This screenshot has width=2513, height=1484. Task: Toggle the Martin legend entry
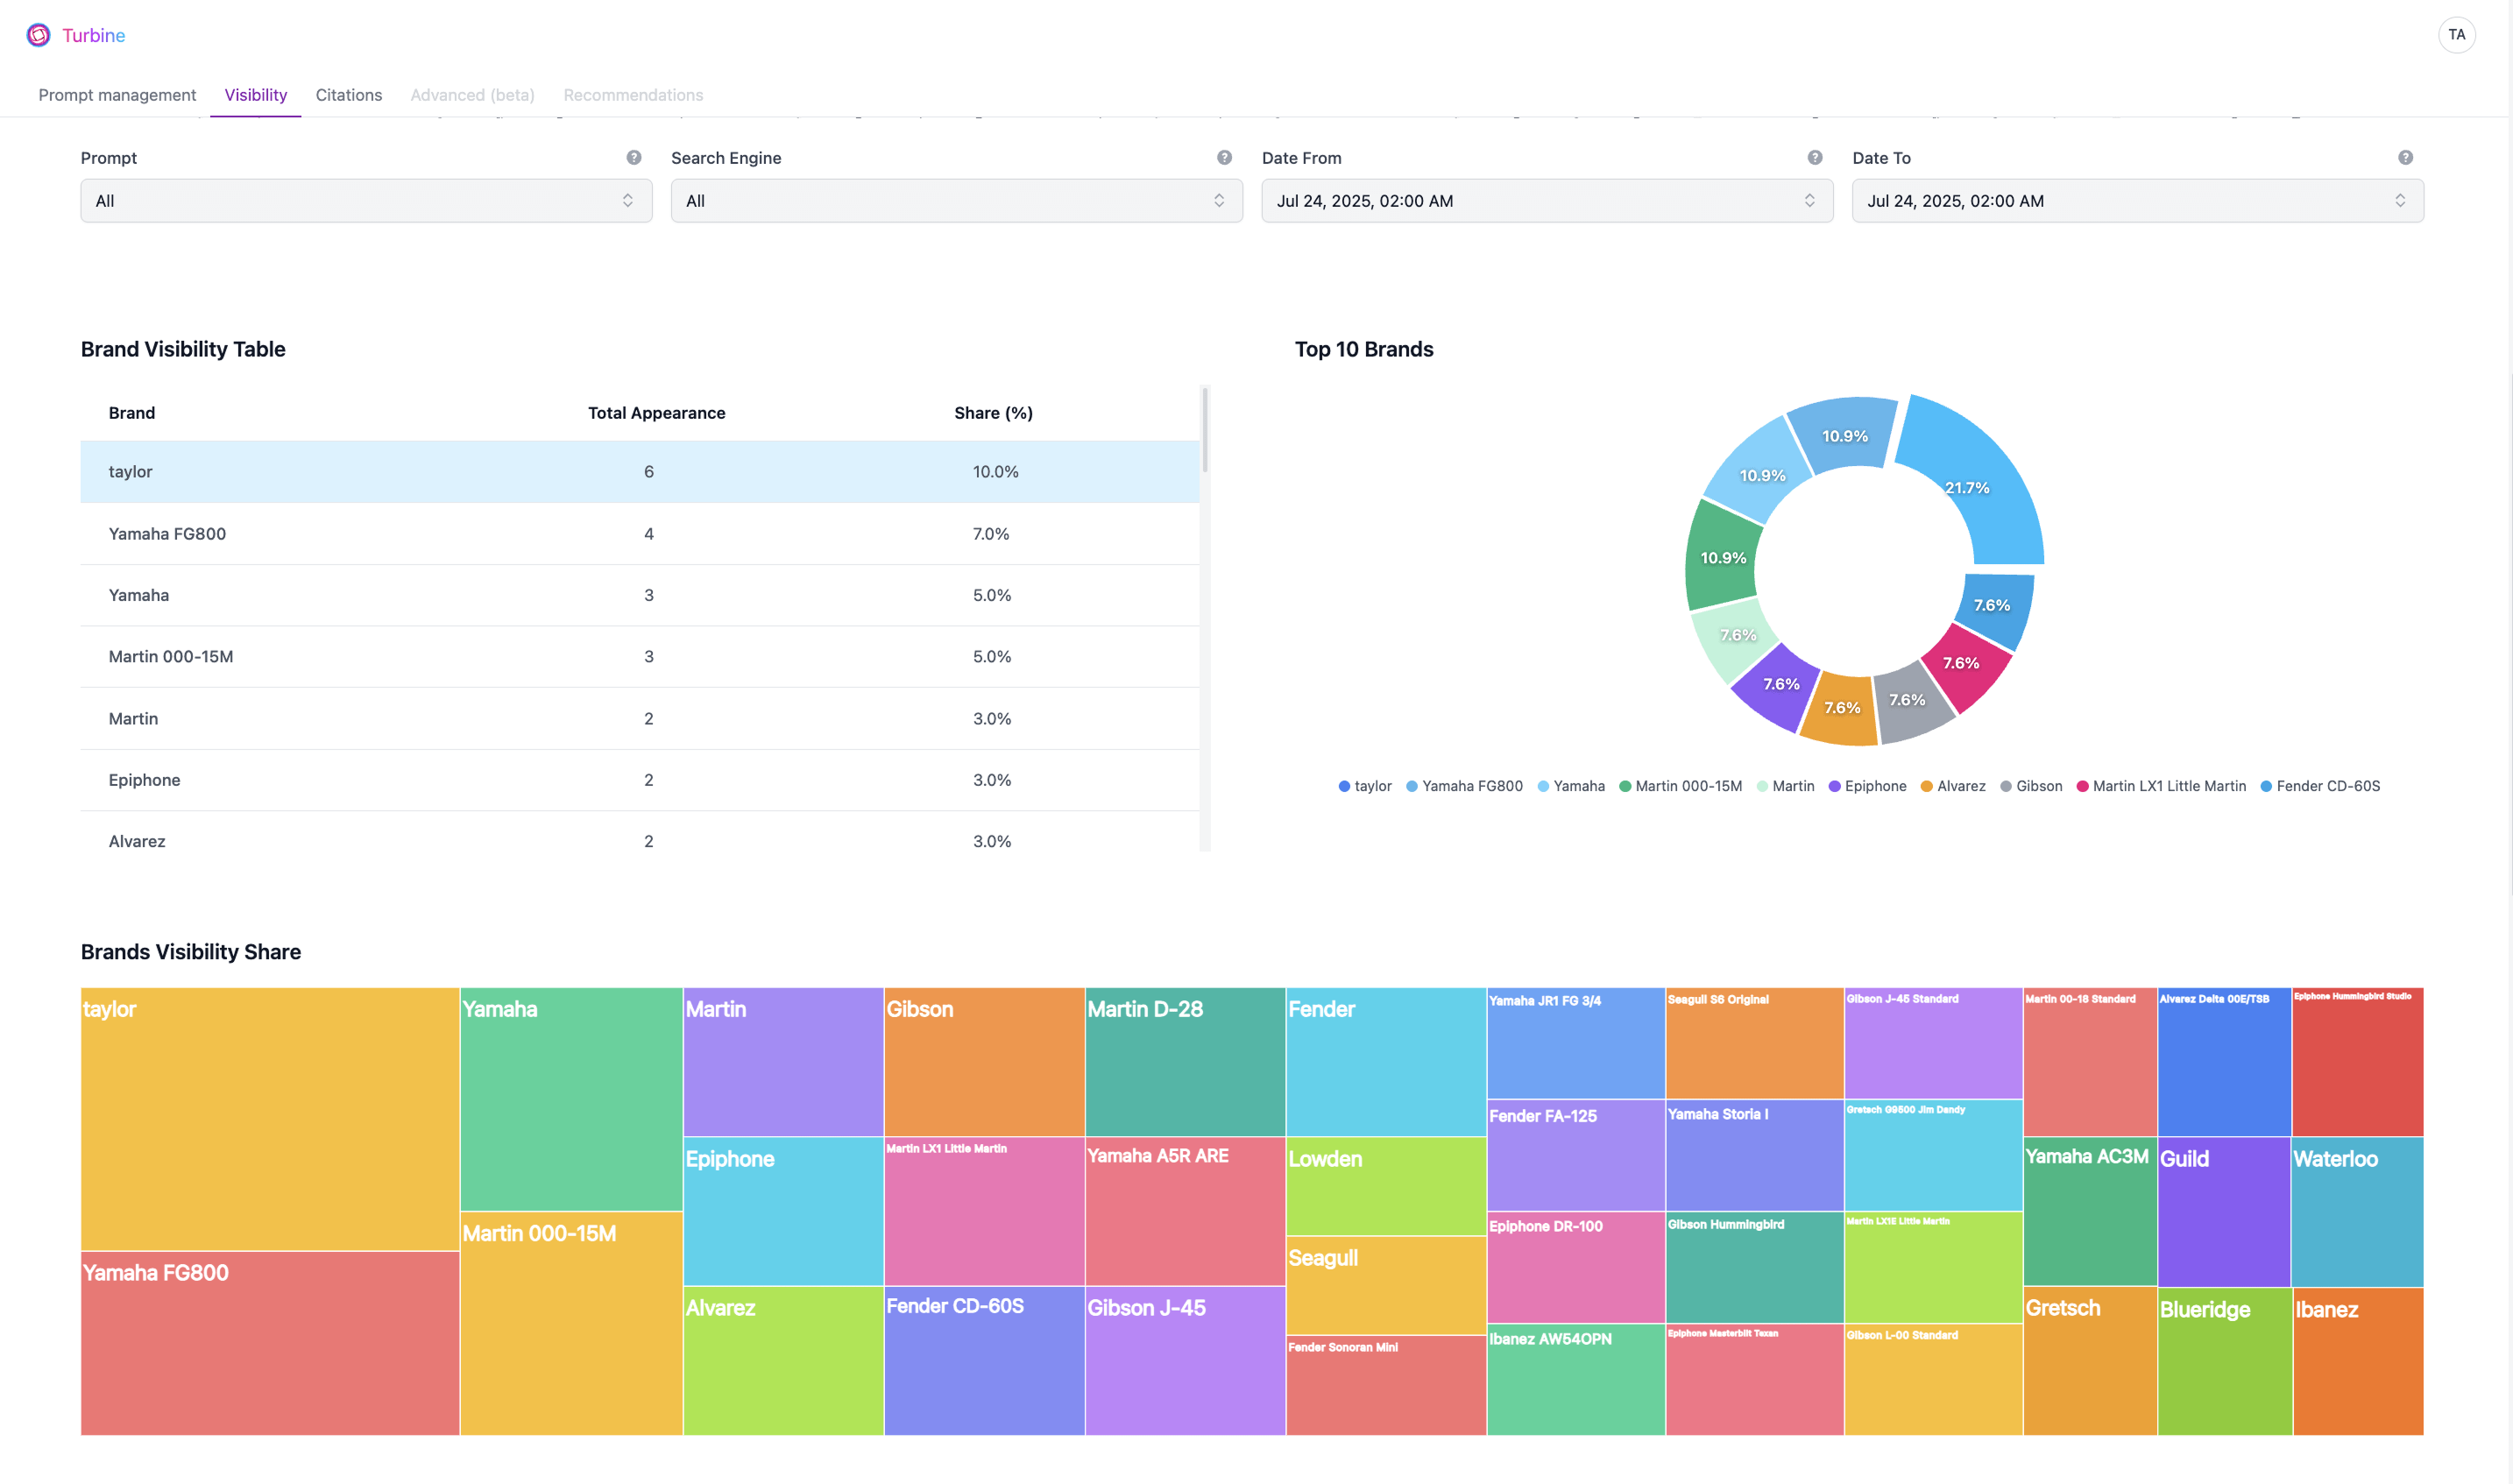click(1785, 786)
